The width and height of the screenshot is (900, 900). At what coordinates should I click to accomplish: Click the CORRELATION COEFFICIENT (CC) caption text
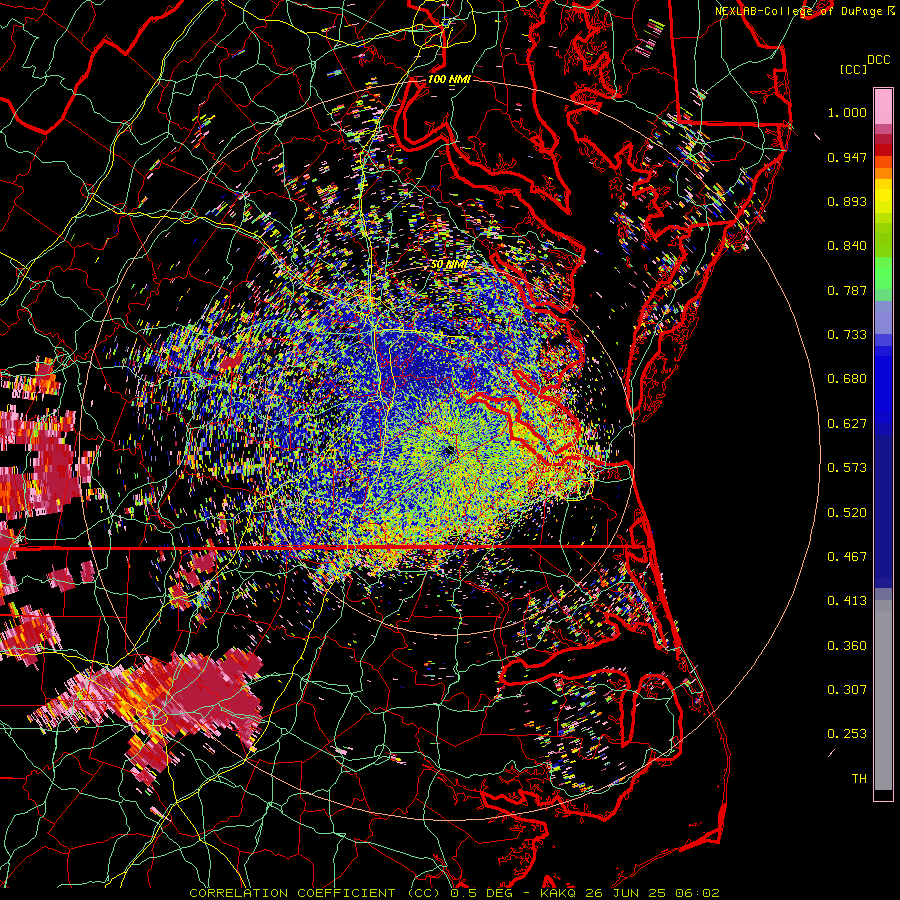pos(315,893)
